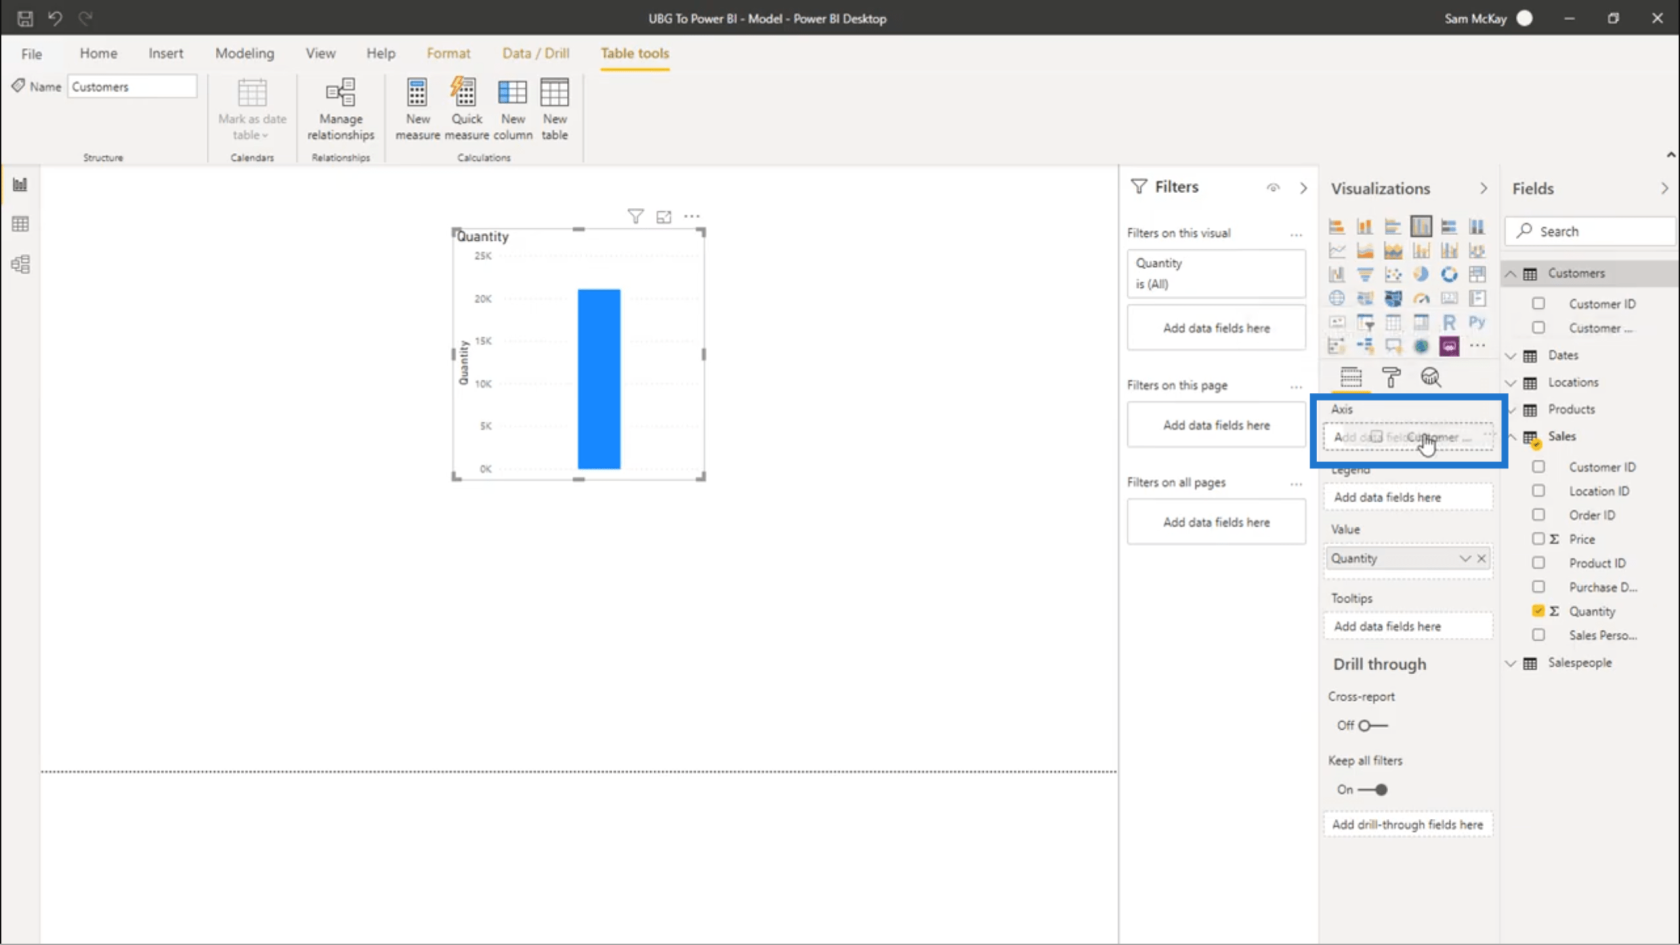The width and height of the screenshot is (1680, 945).
Task: Check the Price field
Action: (1538, 539)
